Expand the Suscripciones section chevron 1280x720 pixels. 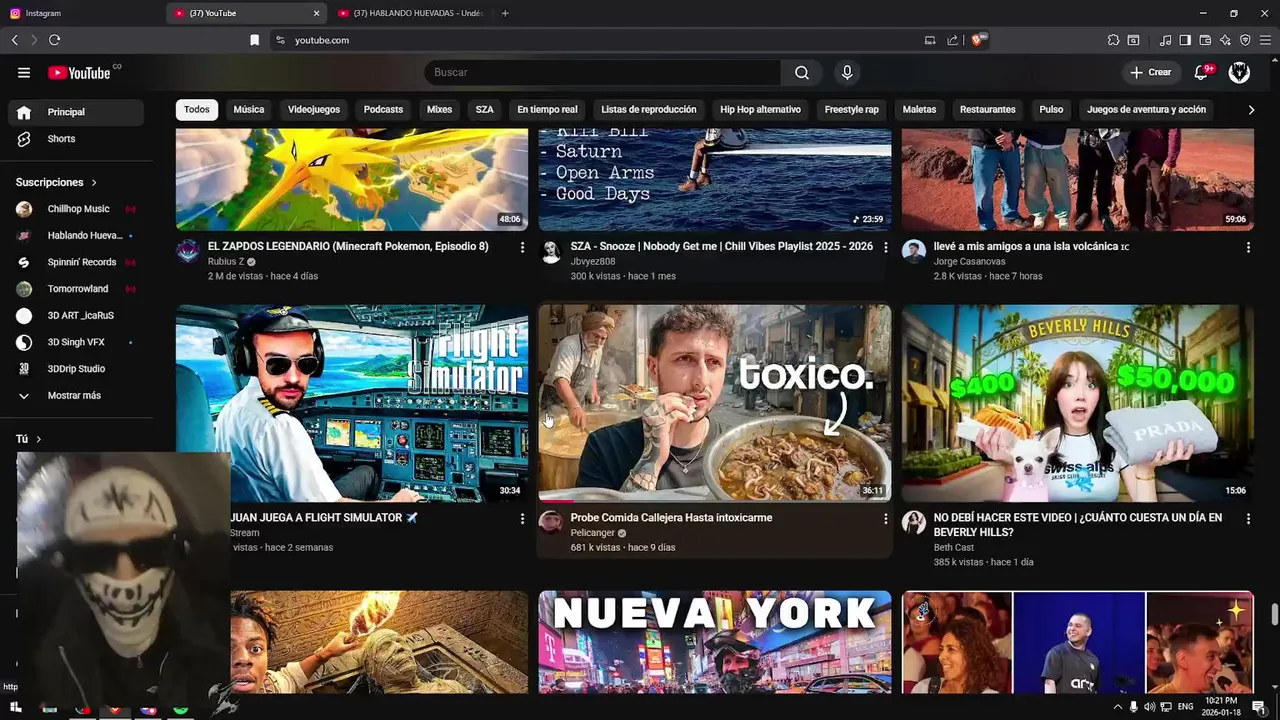coord(94,183)
